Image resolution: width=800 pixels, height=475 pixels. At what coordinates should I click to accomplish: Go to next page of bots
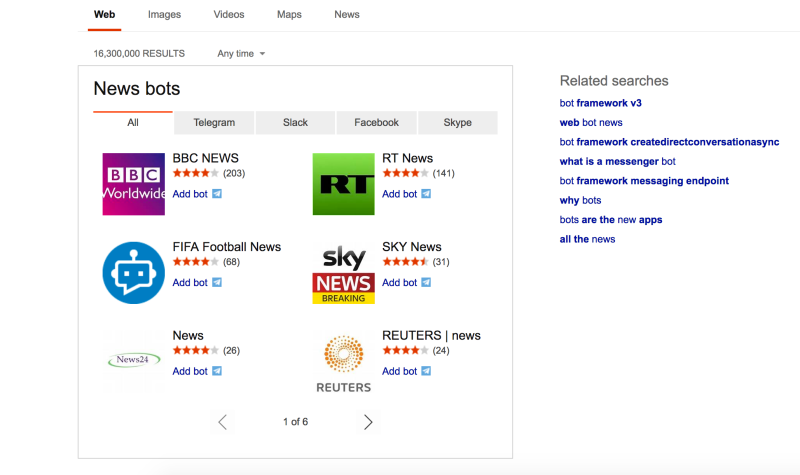[x=368, y=422]
